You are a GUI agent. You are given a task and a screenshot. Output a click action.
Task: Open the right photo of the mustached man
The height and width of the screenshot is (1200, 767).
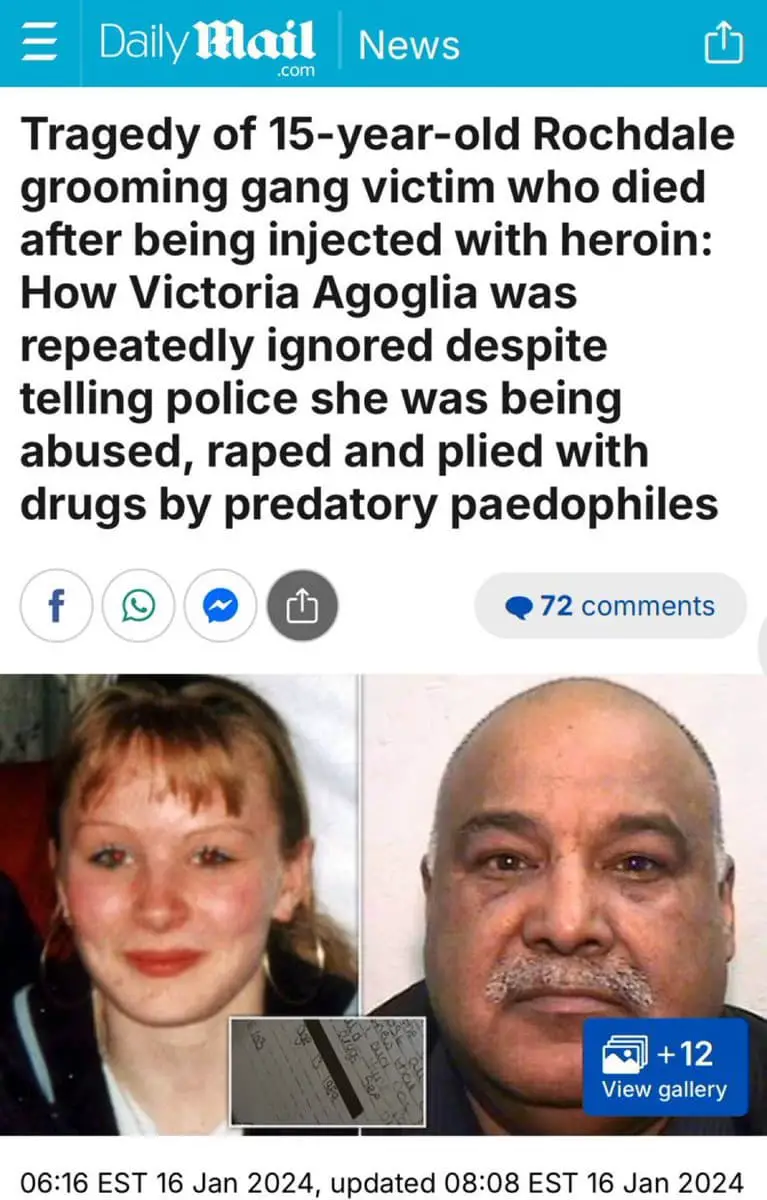coord(564,903)
